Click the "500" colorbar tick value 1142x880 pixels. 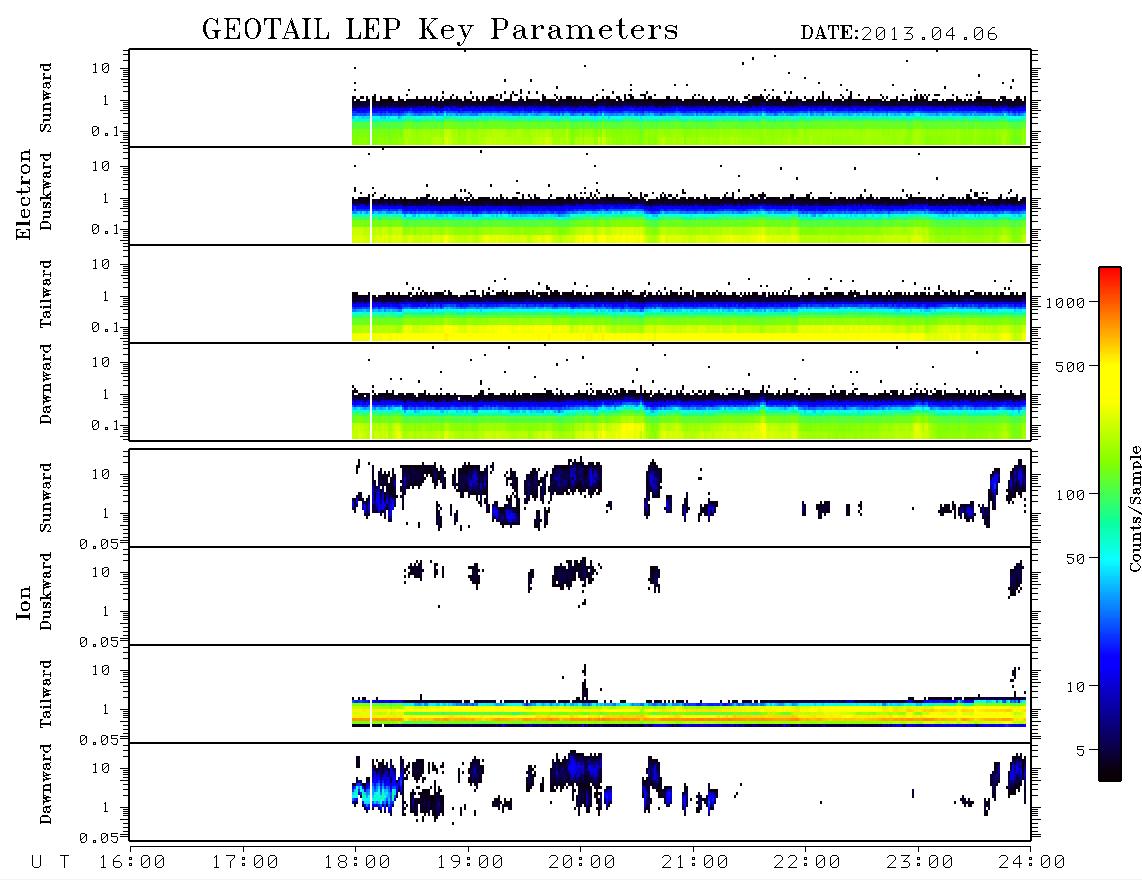[x=1070, y=367]
